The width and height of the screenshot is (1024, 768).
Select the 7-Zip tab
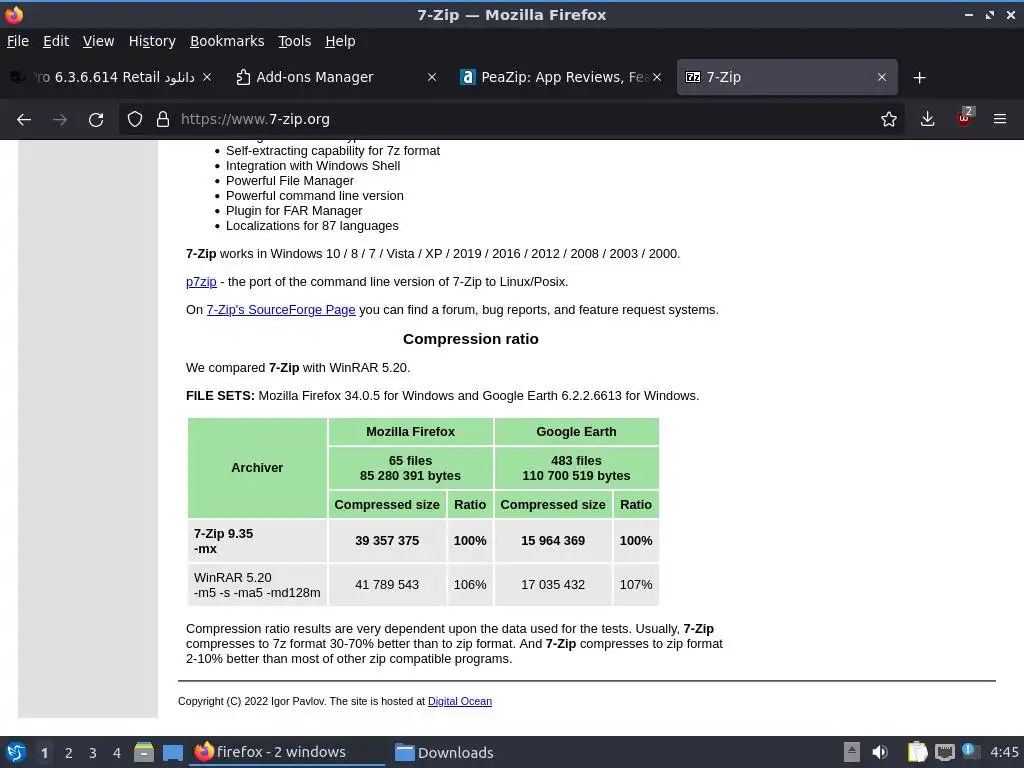click(x=787, y=77)
